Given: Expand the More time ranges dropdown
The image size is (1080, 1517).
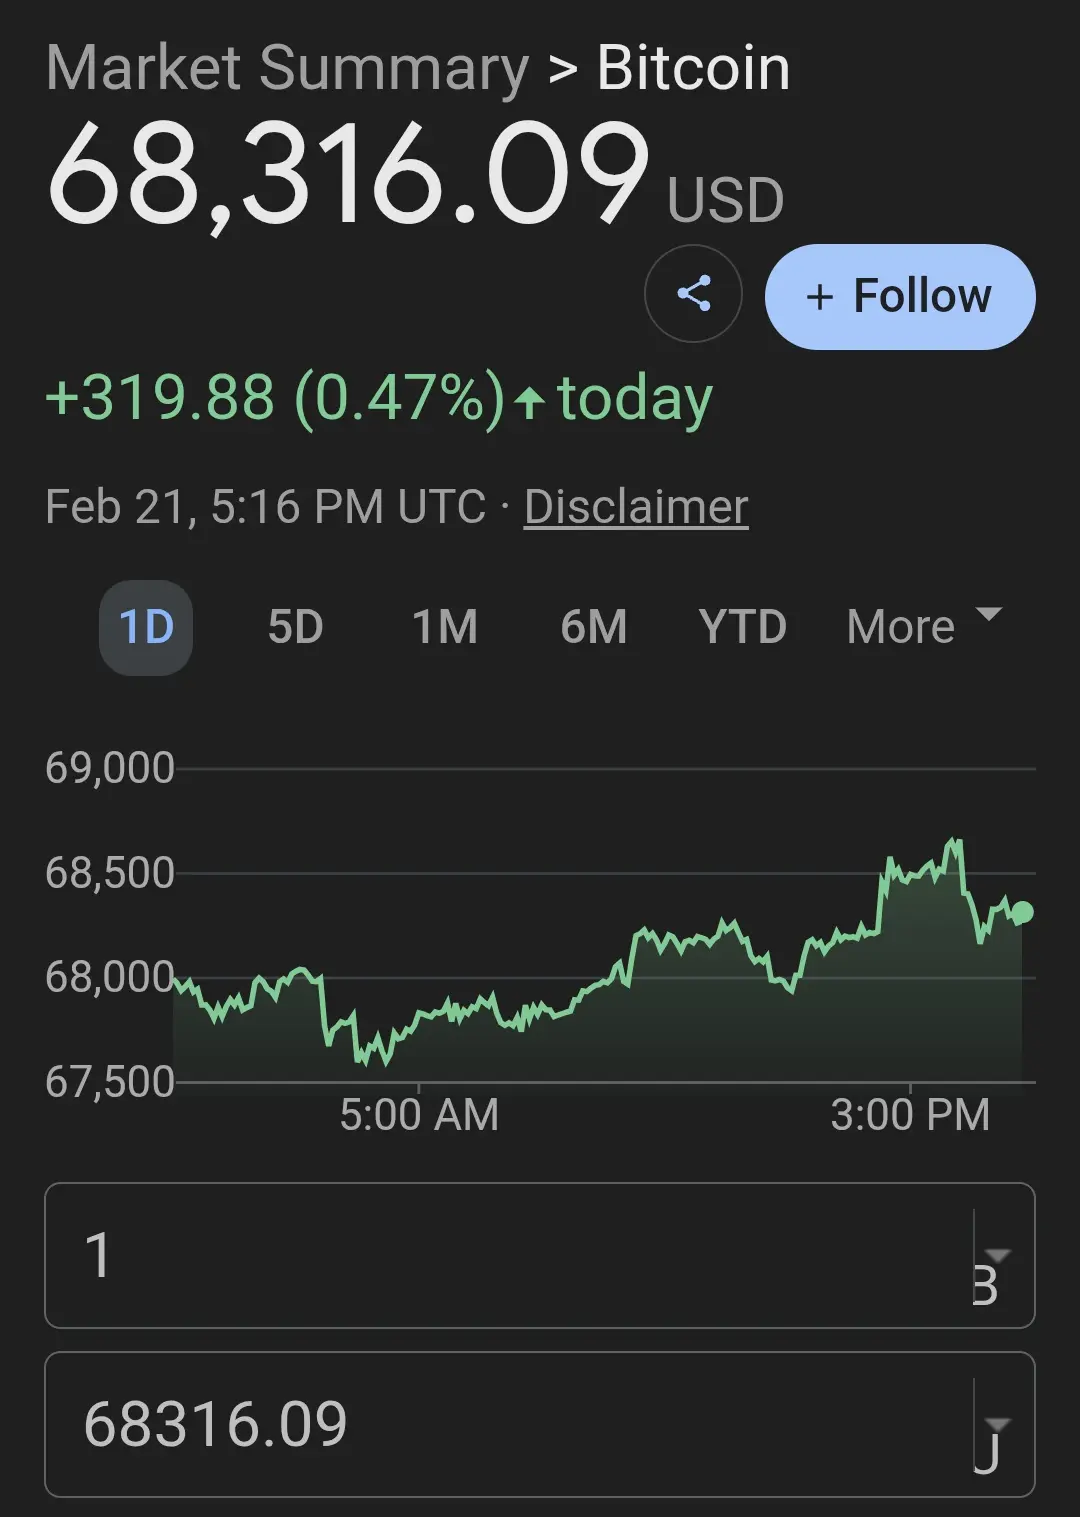Looking at the screenshot, I should point(923,626).
